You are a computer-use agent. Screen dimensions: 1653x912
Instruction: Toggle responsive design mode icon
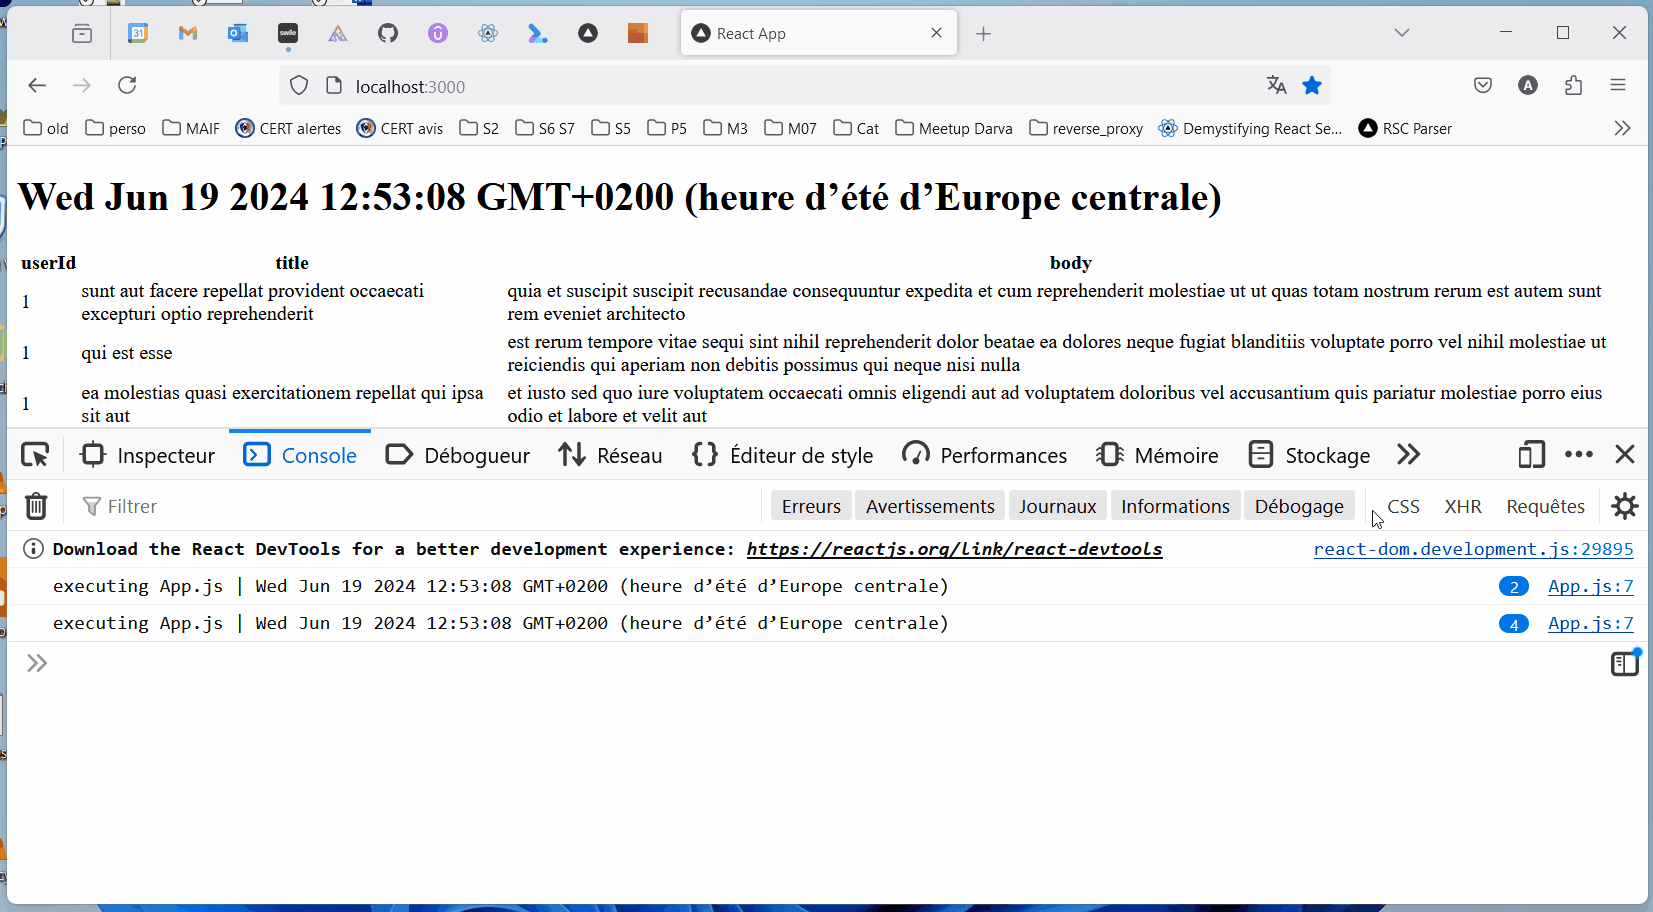[x=1532, y=455]
